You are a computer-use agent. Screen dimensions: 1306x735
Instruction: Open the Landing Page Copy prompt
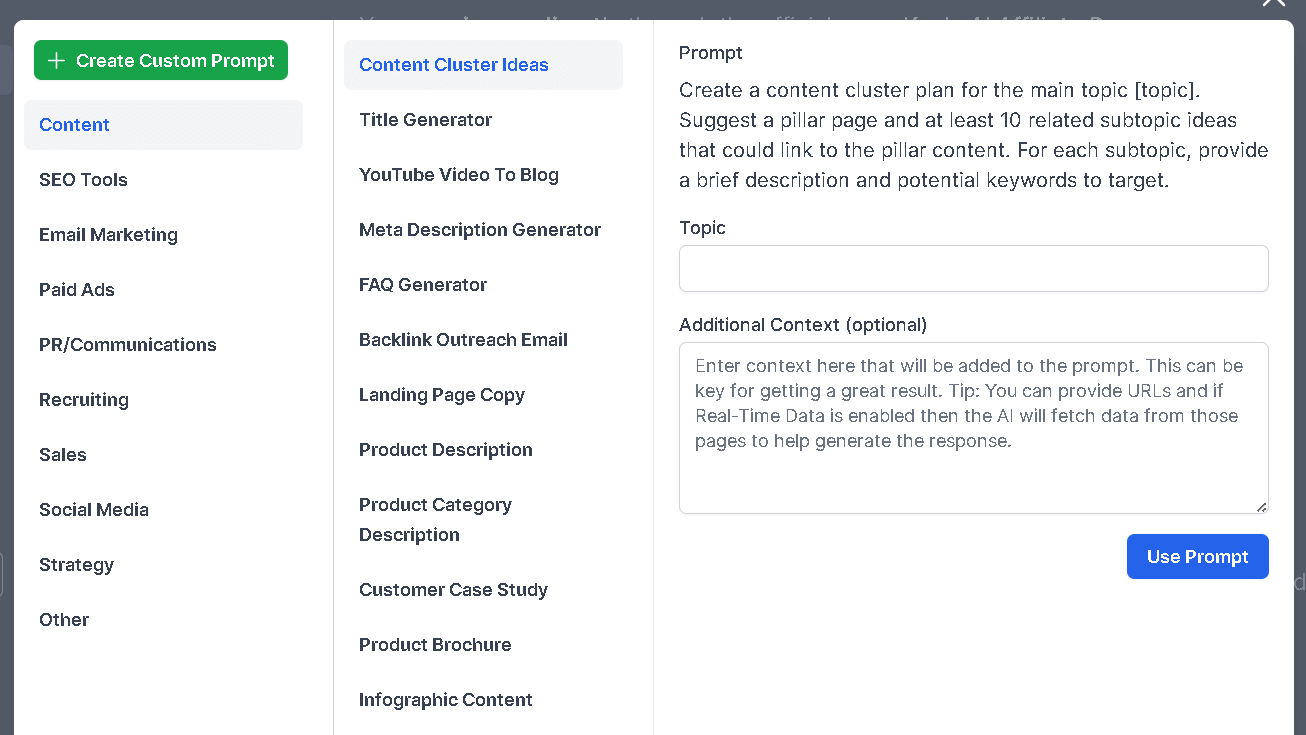coord(441,395)
